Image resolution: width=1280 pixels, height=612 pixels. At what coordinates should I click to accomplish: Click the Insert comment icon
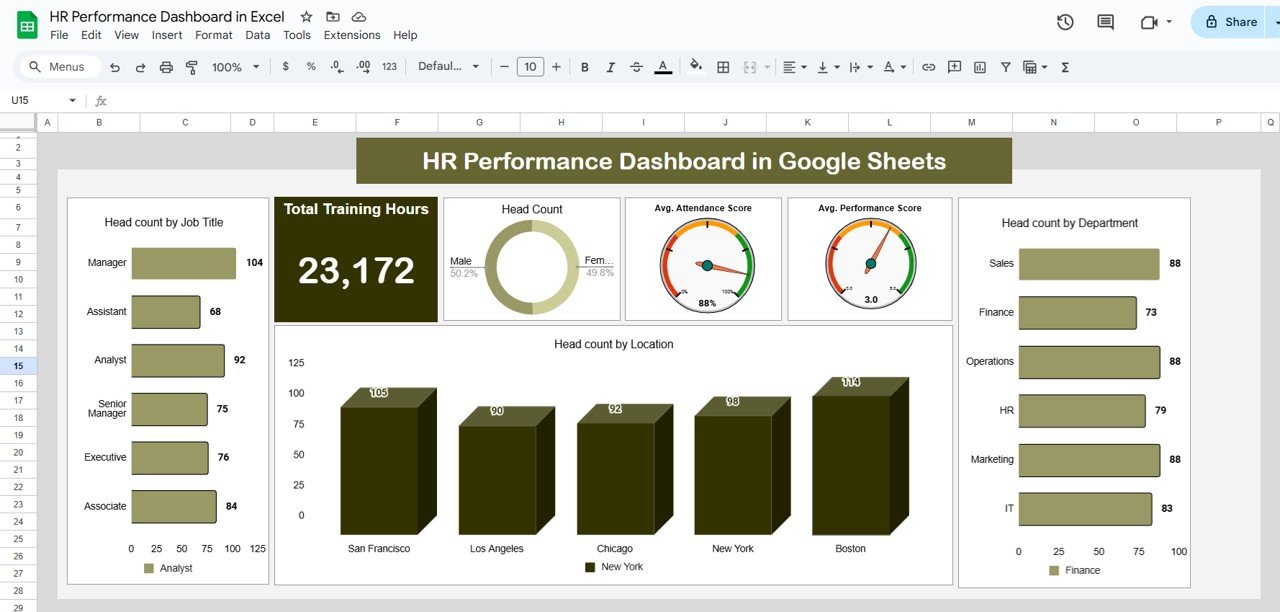(x=954, y=67)
